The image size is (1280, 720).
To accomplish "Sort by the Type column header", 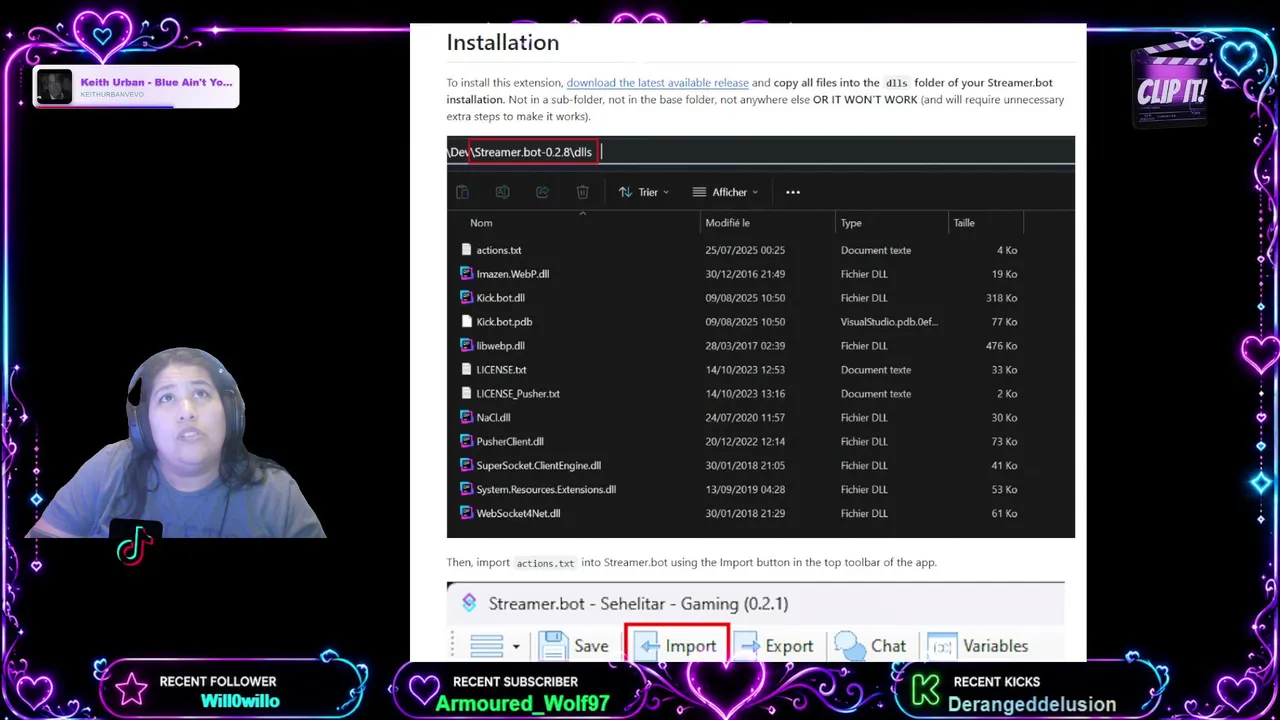I will pyautogui.click(x=851, y=223).
